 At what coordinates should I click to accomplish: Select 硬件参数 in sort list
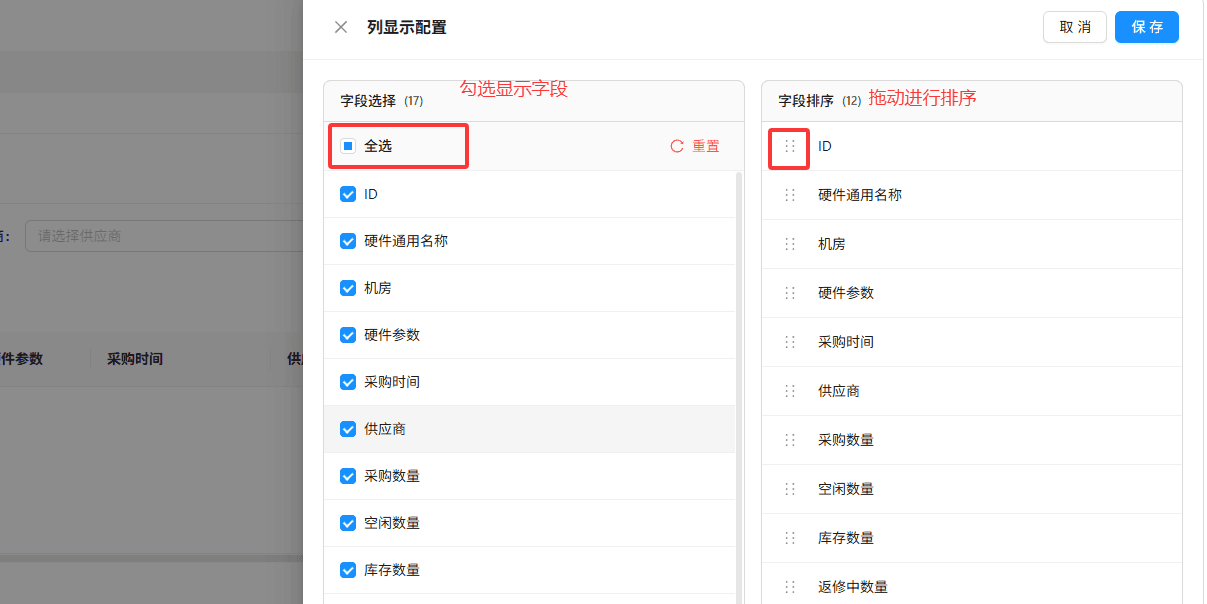(x=846, y=293)
